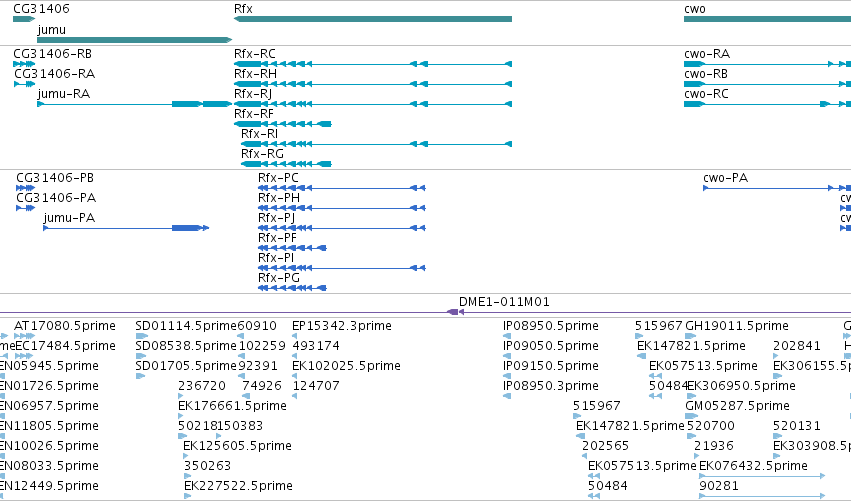Screen dimensions: 851x501
Task: Select EST GM05287.5prime
Action: tap(738, 406)
